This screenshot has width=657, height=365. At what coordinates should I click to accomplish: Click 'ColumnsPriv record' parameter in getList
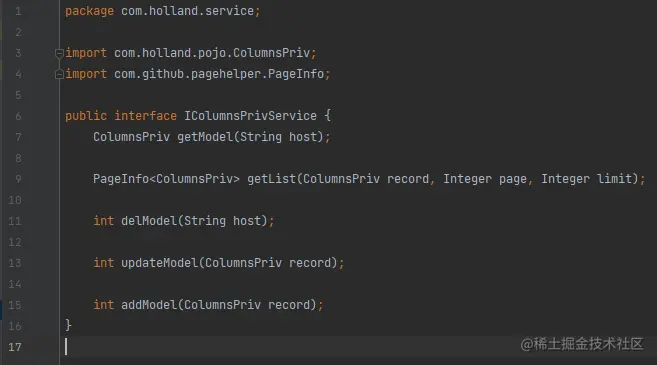pos(366,179)
